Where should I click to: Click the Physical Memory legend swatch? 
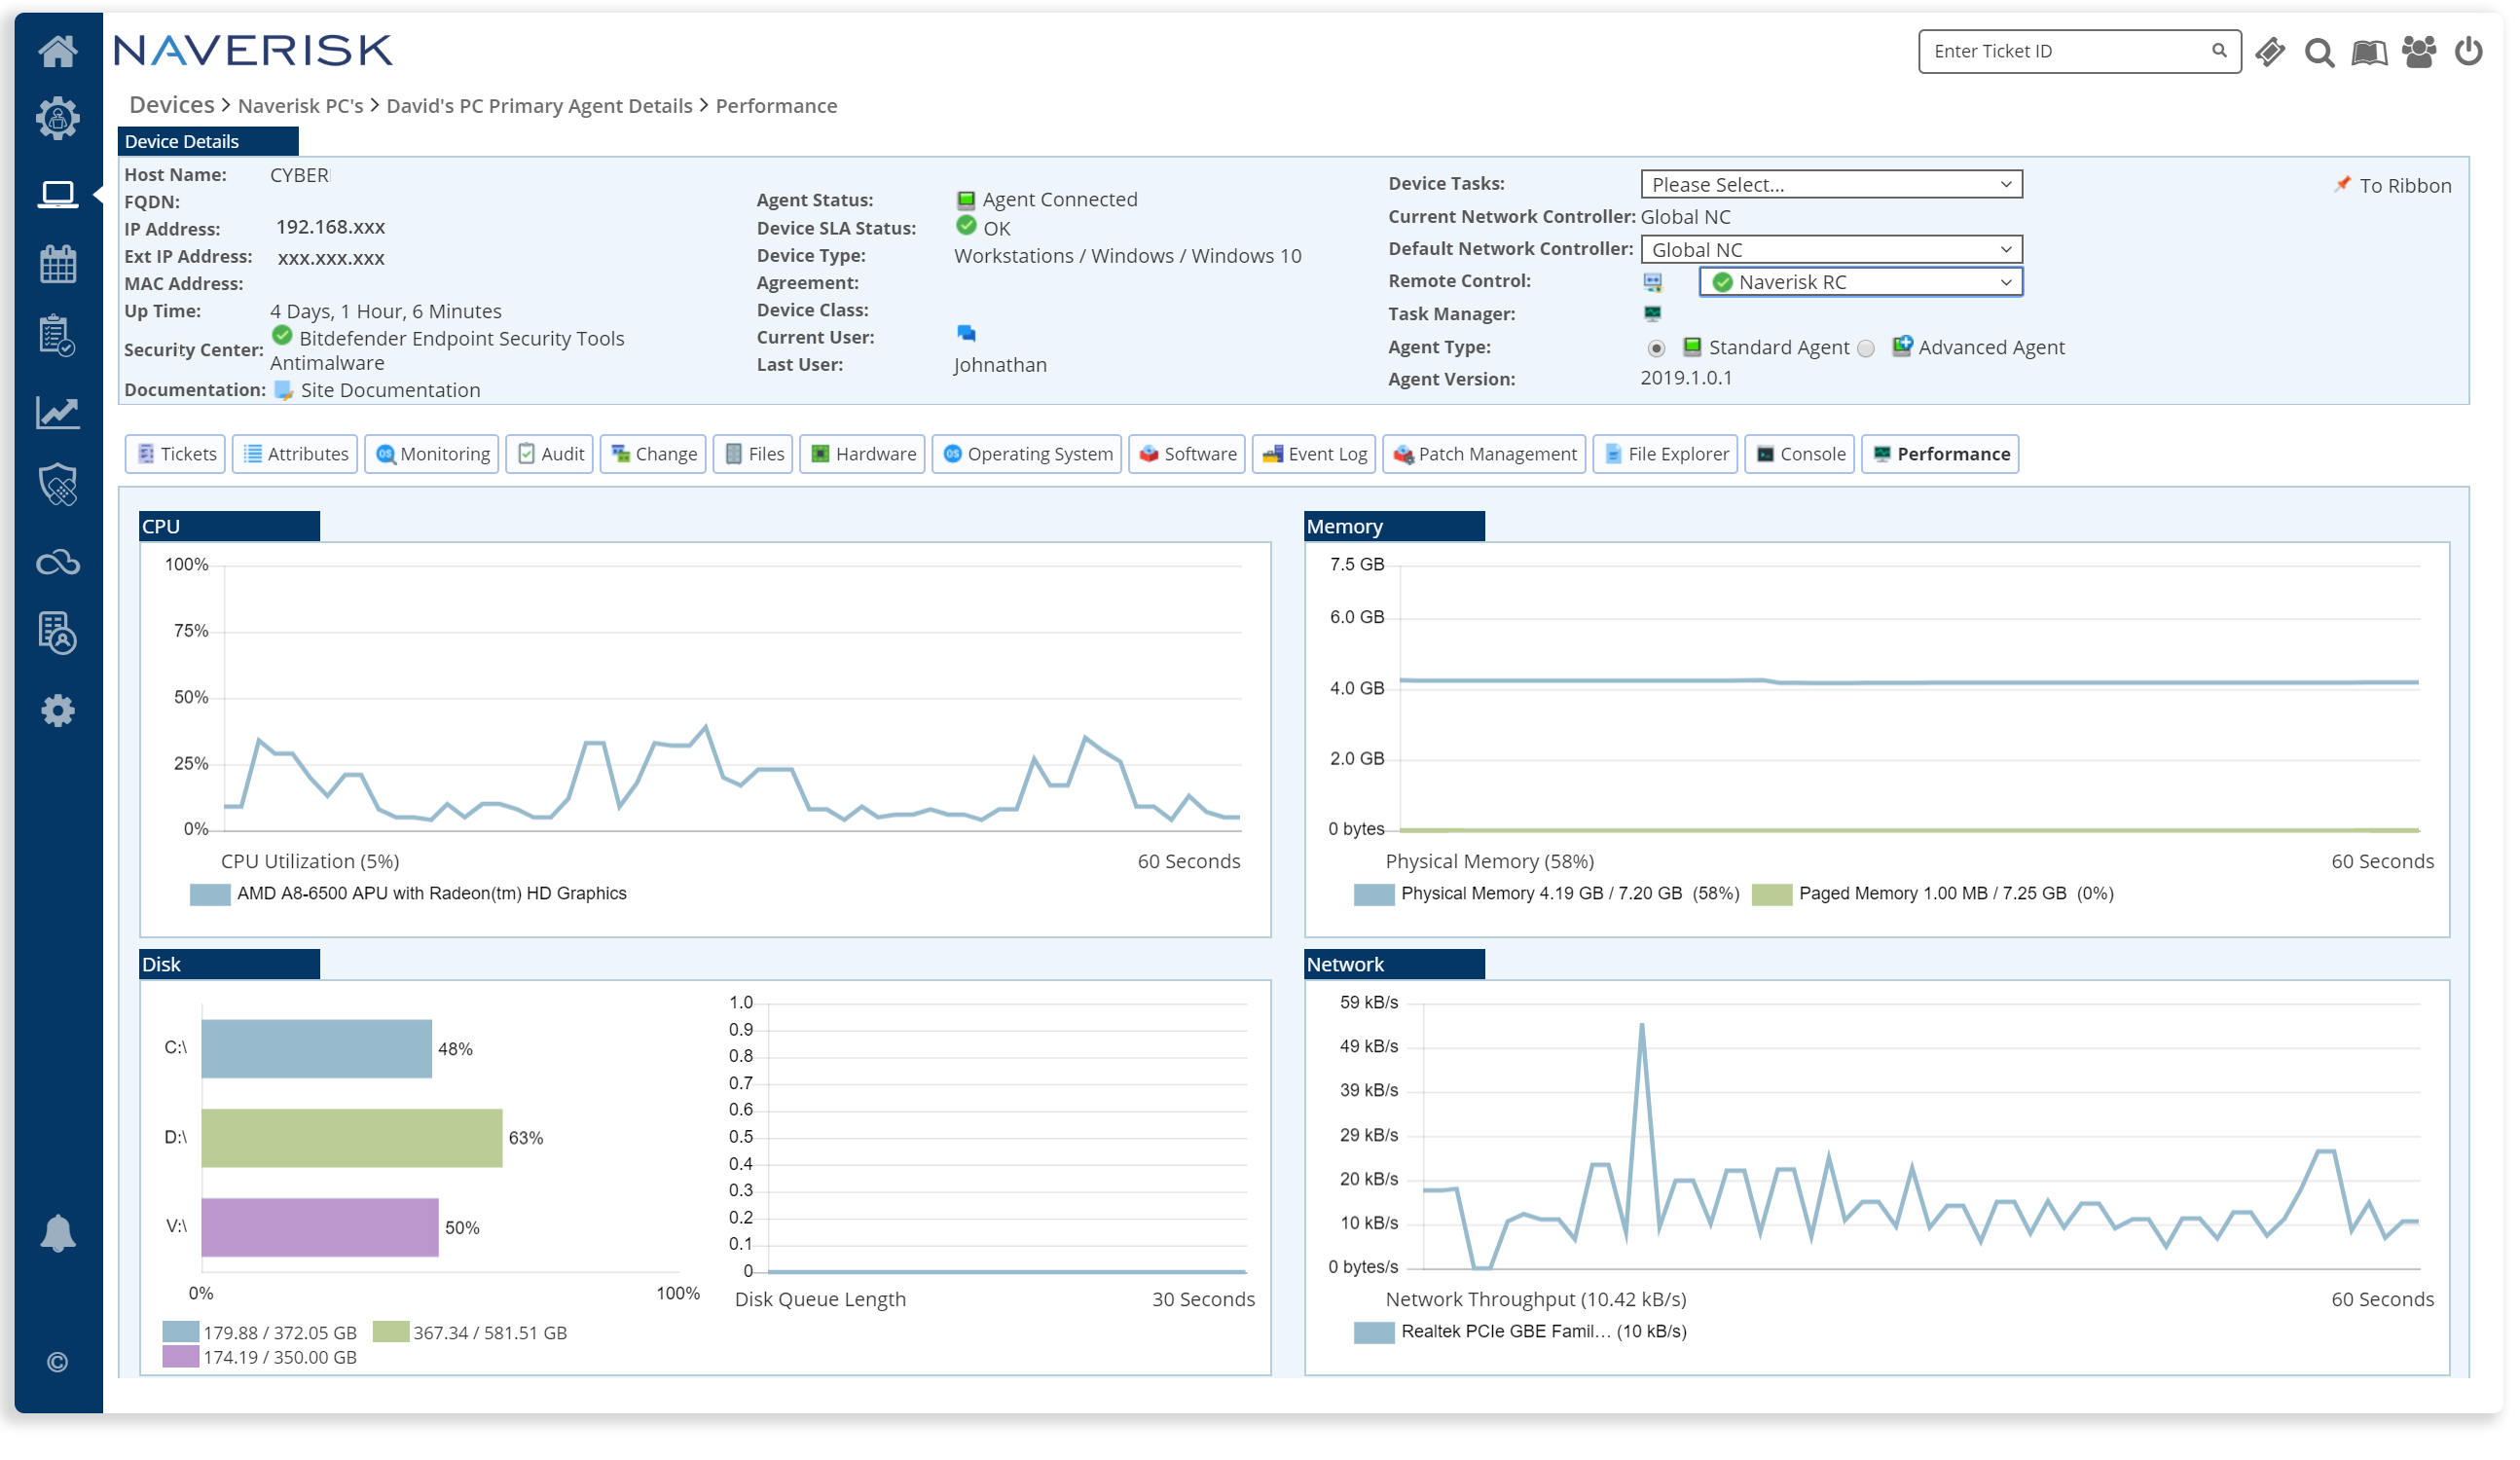point(1374,894)
